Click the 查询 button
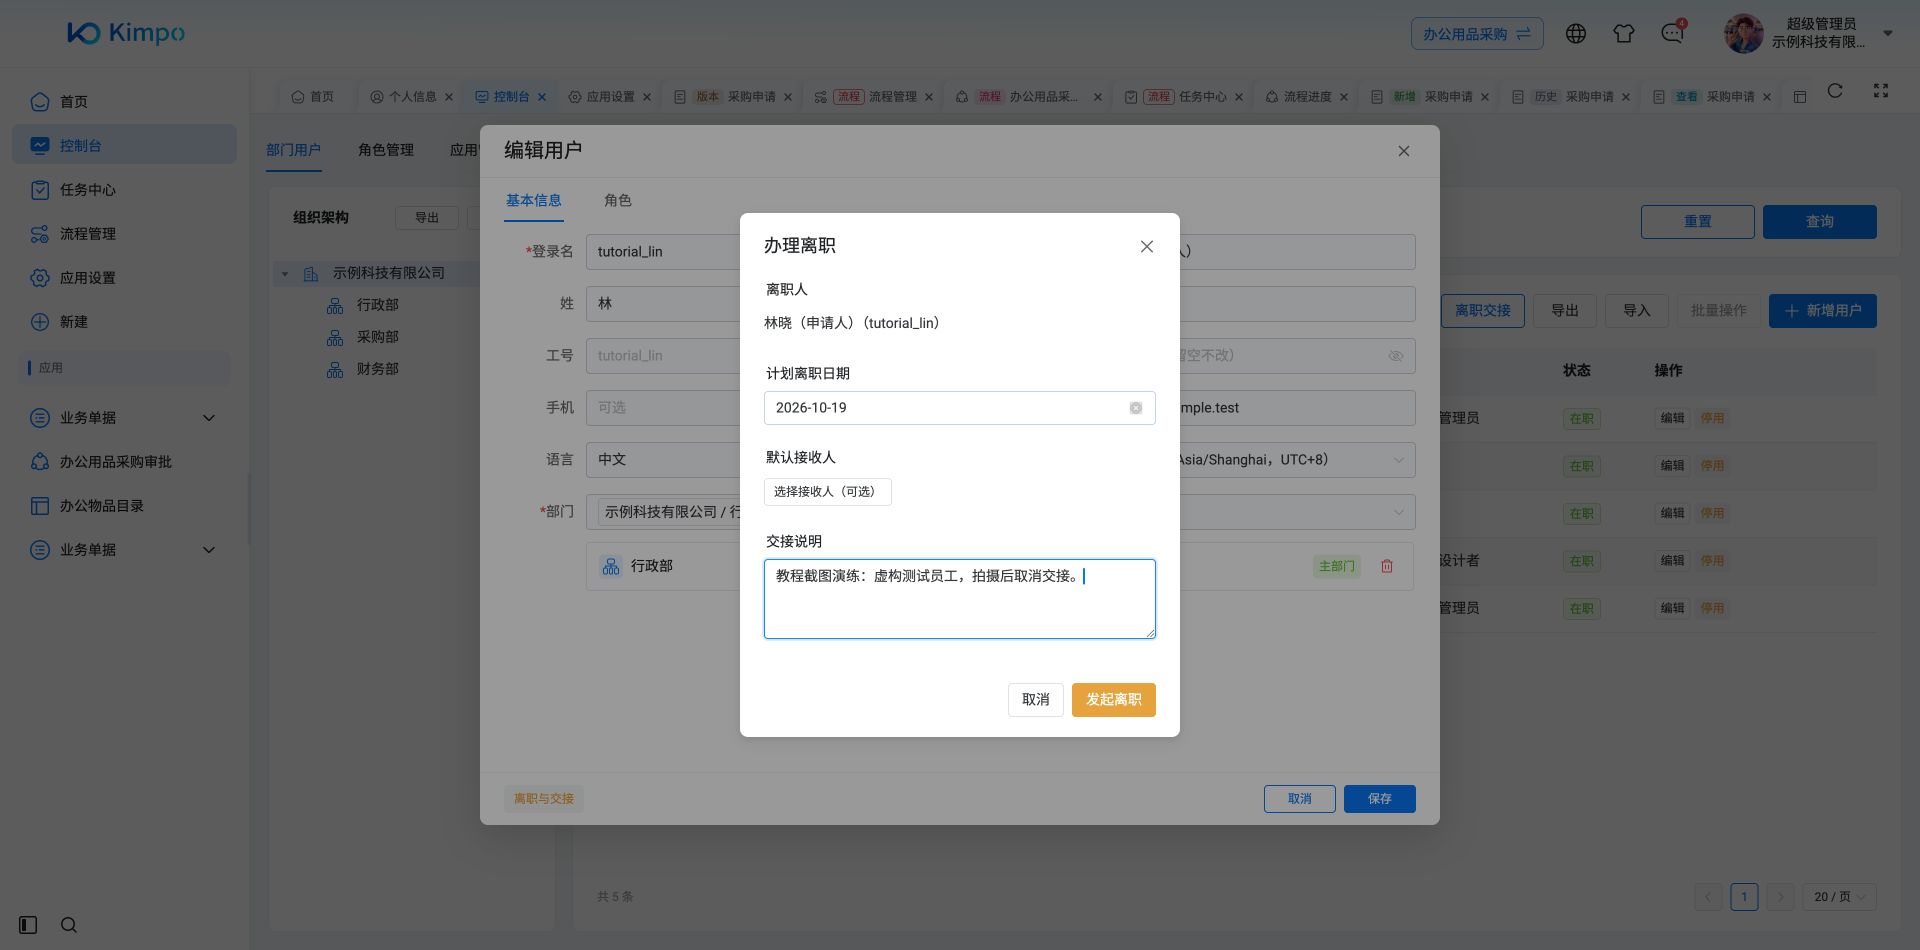The width and height of the screenshot is (1920, 950). [x=1820, y=222]
